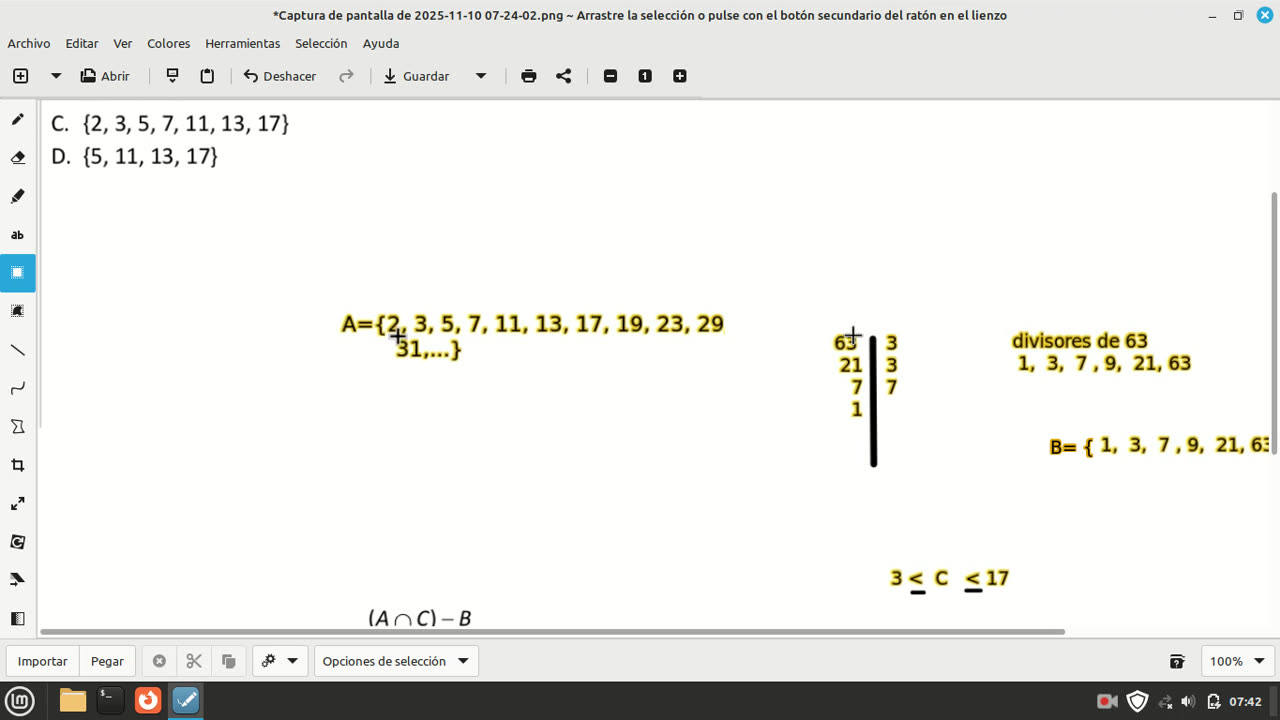This screenshot has width=1280, height=720.
Task: Select the Eraser tool
Action: (17, 158)
